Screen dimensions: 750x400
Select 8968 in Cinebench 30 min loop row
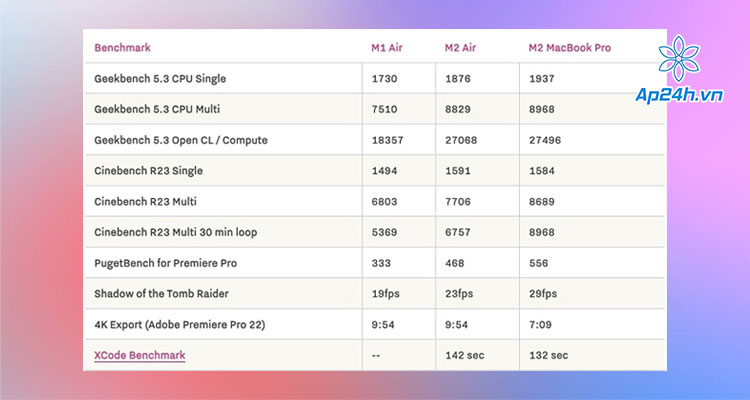542,232
